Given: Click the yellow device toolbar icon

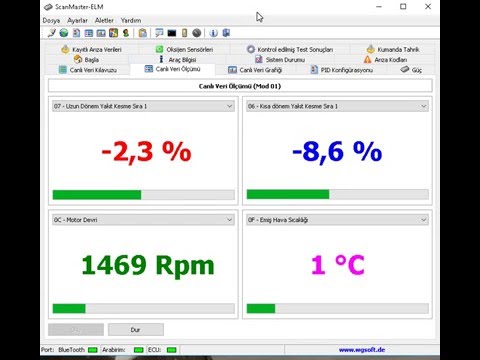Looking at the screenshot, I should [x=184, y=33].
